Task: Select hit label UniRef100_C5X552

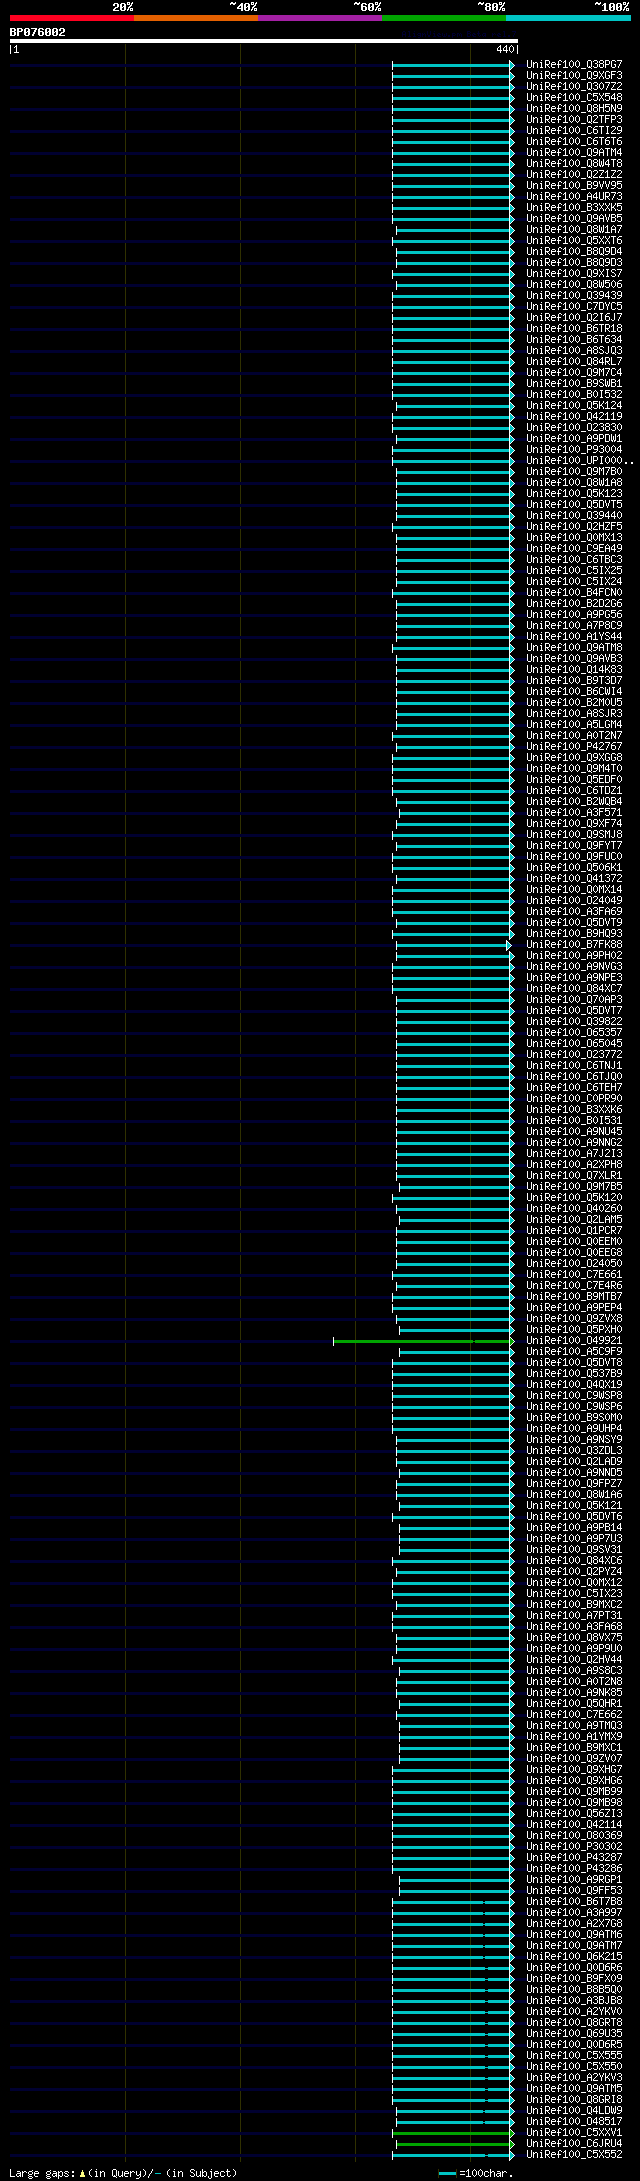Action: click(574, 2155)
